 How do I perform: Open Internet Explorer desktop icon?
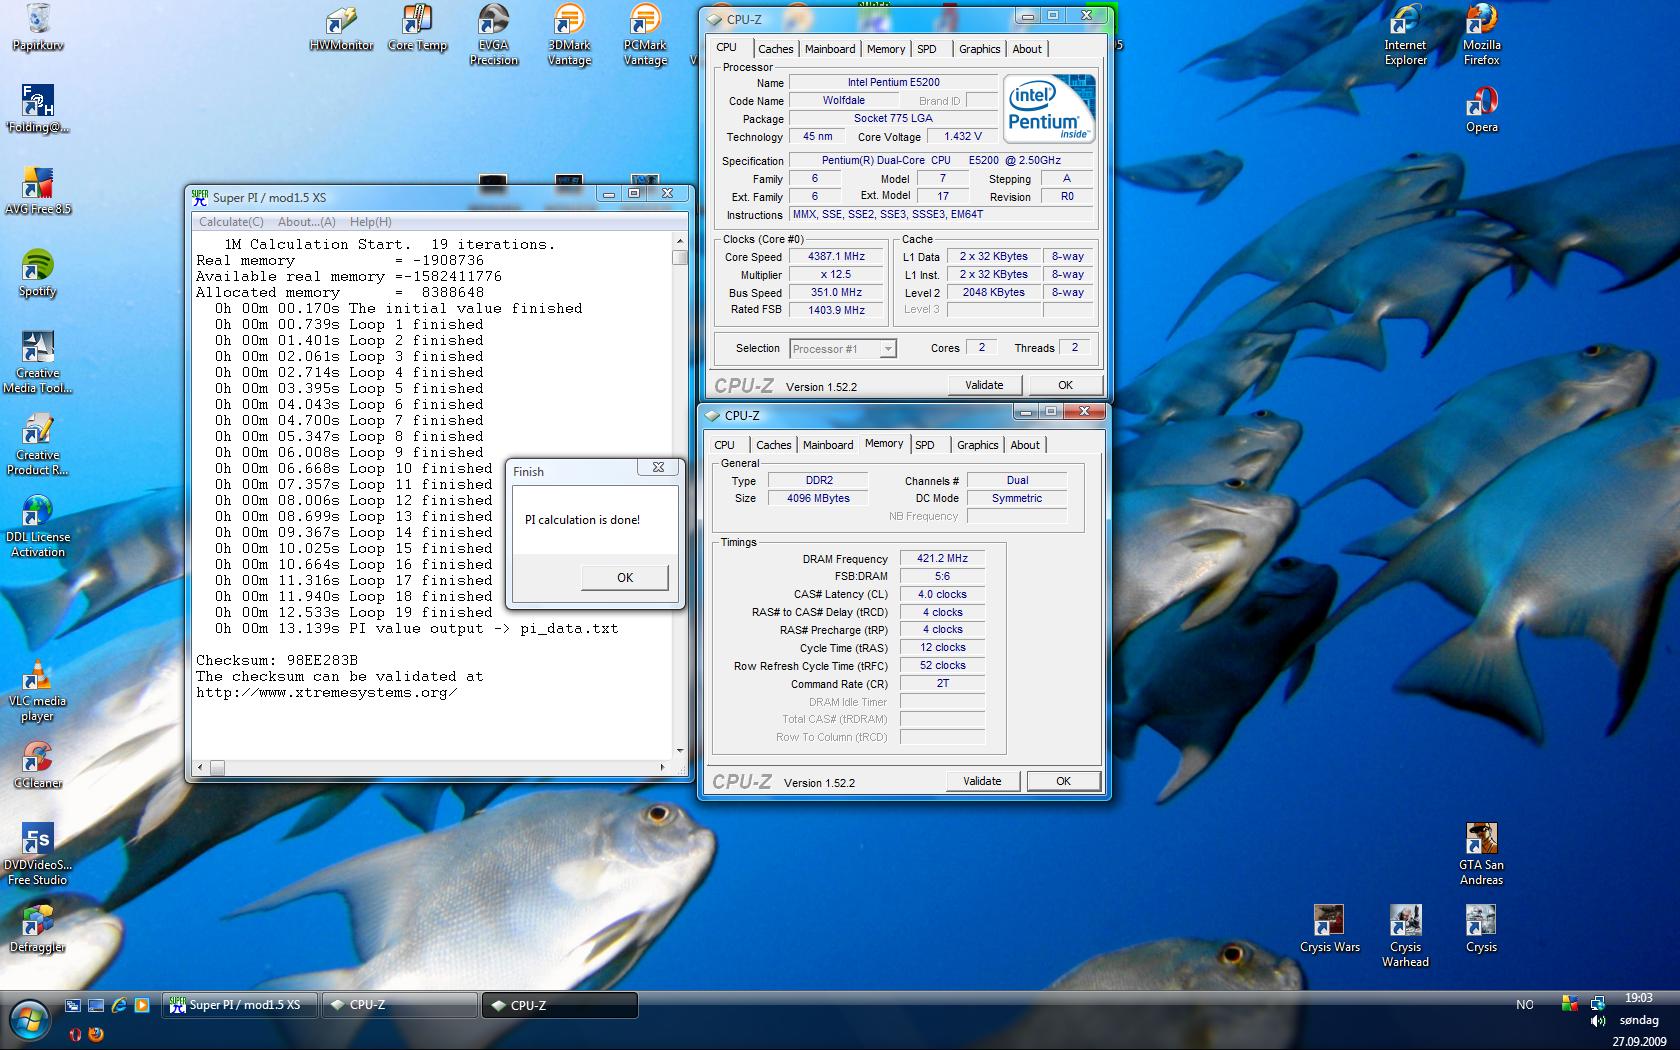pos(1405,35)
